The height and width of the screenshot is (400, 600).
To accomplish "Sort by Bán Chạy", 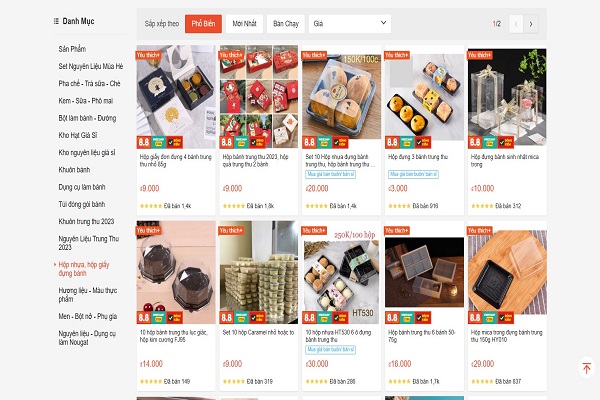I will pos(285,24).
